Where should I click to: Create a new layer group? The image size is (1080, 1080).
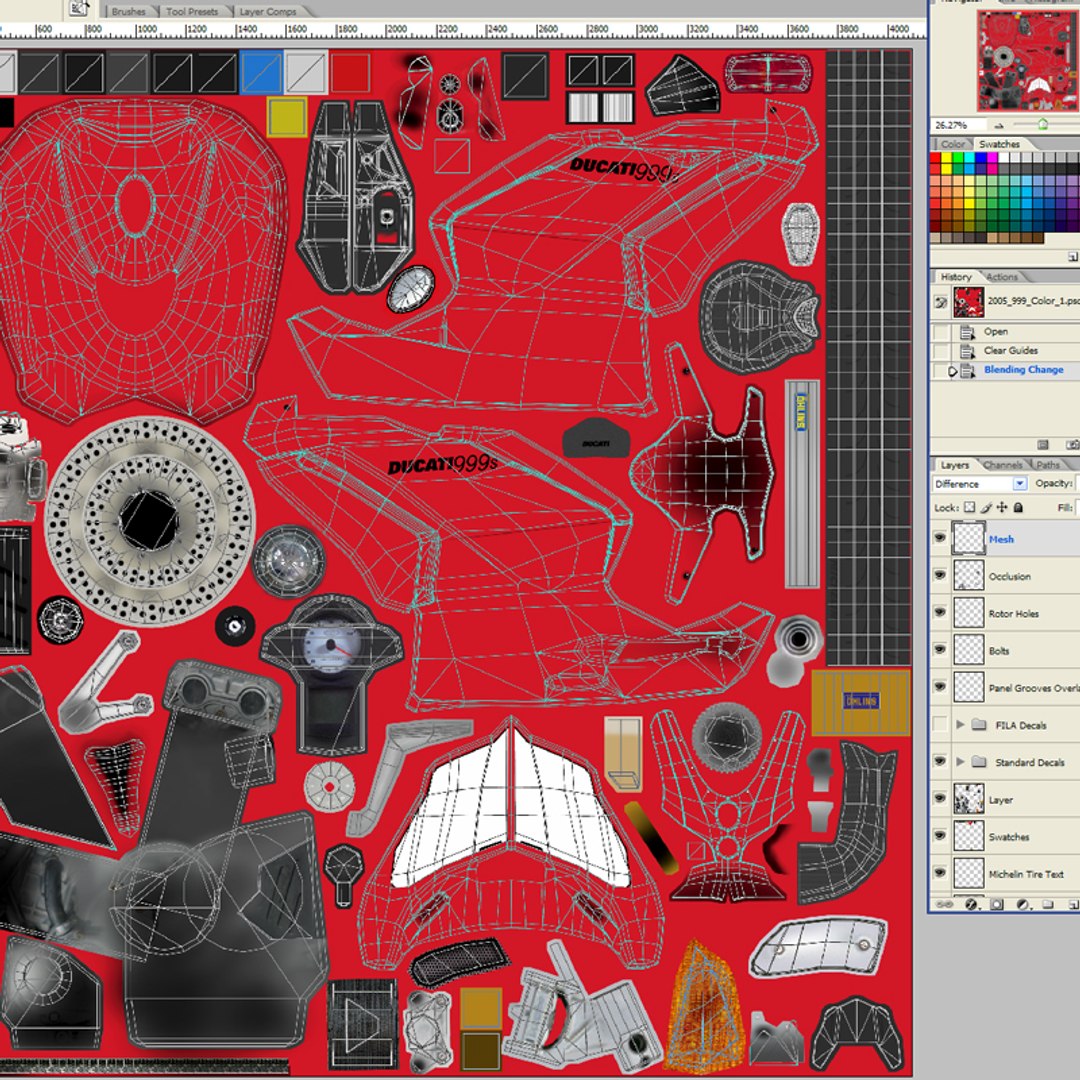pyautogui.click(x=1048, y=904)
